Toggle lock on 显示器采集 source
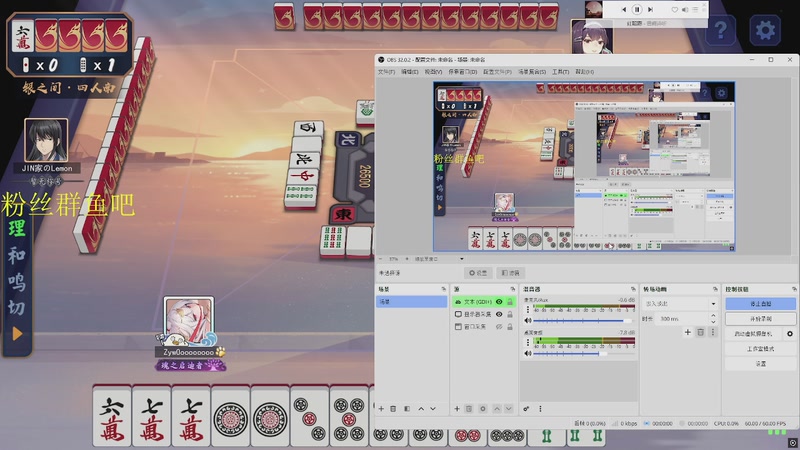 510,314
